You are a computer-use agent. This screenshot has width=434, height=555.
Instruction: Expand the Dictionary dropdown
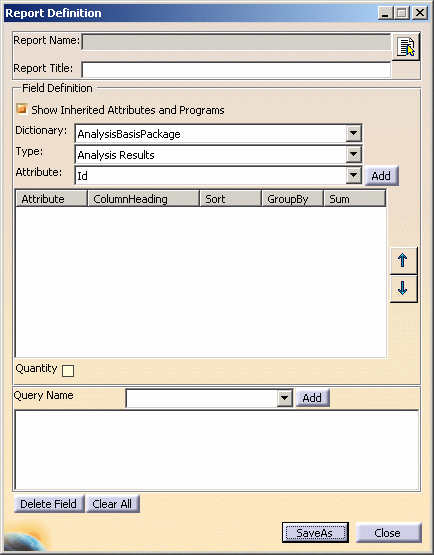pos(353,134)
